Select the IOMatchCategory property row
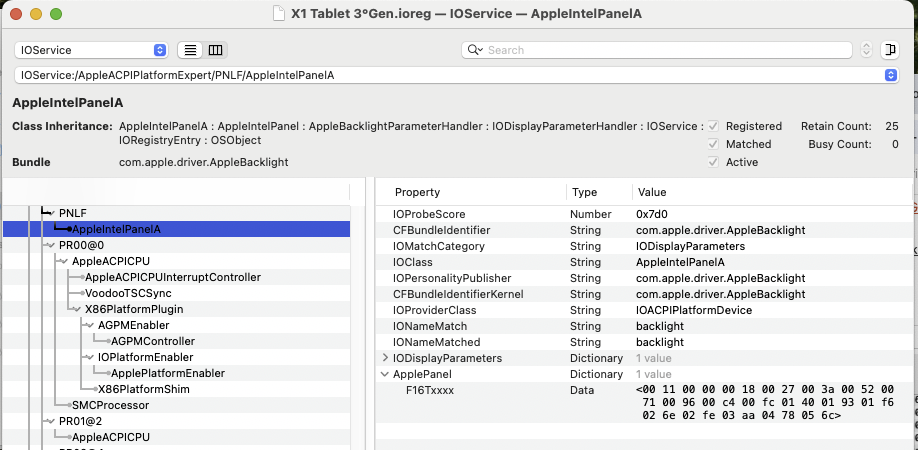Screen dimensions: 918x450 tap(644, 246)
